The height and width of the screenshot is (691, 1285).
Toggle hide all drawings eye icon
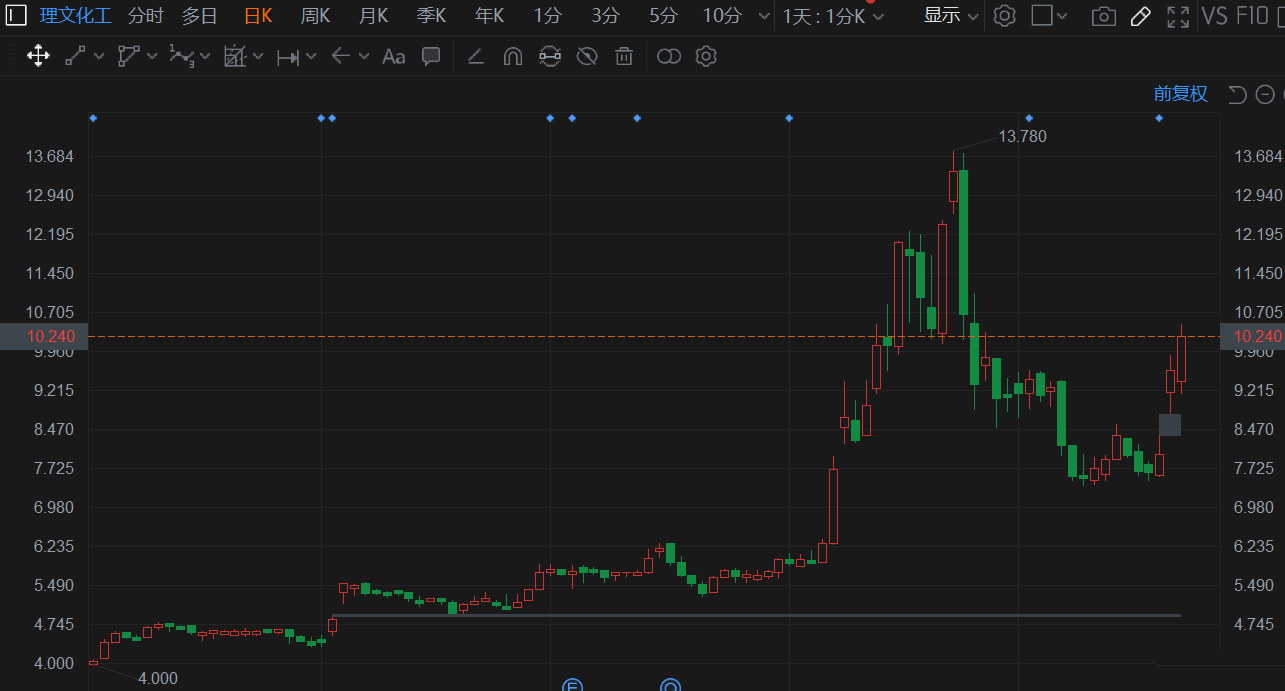click(x=587, y=56)
